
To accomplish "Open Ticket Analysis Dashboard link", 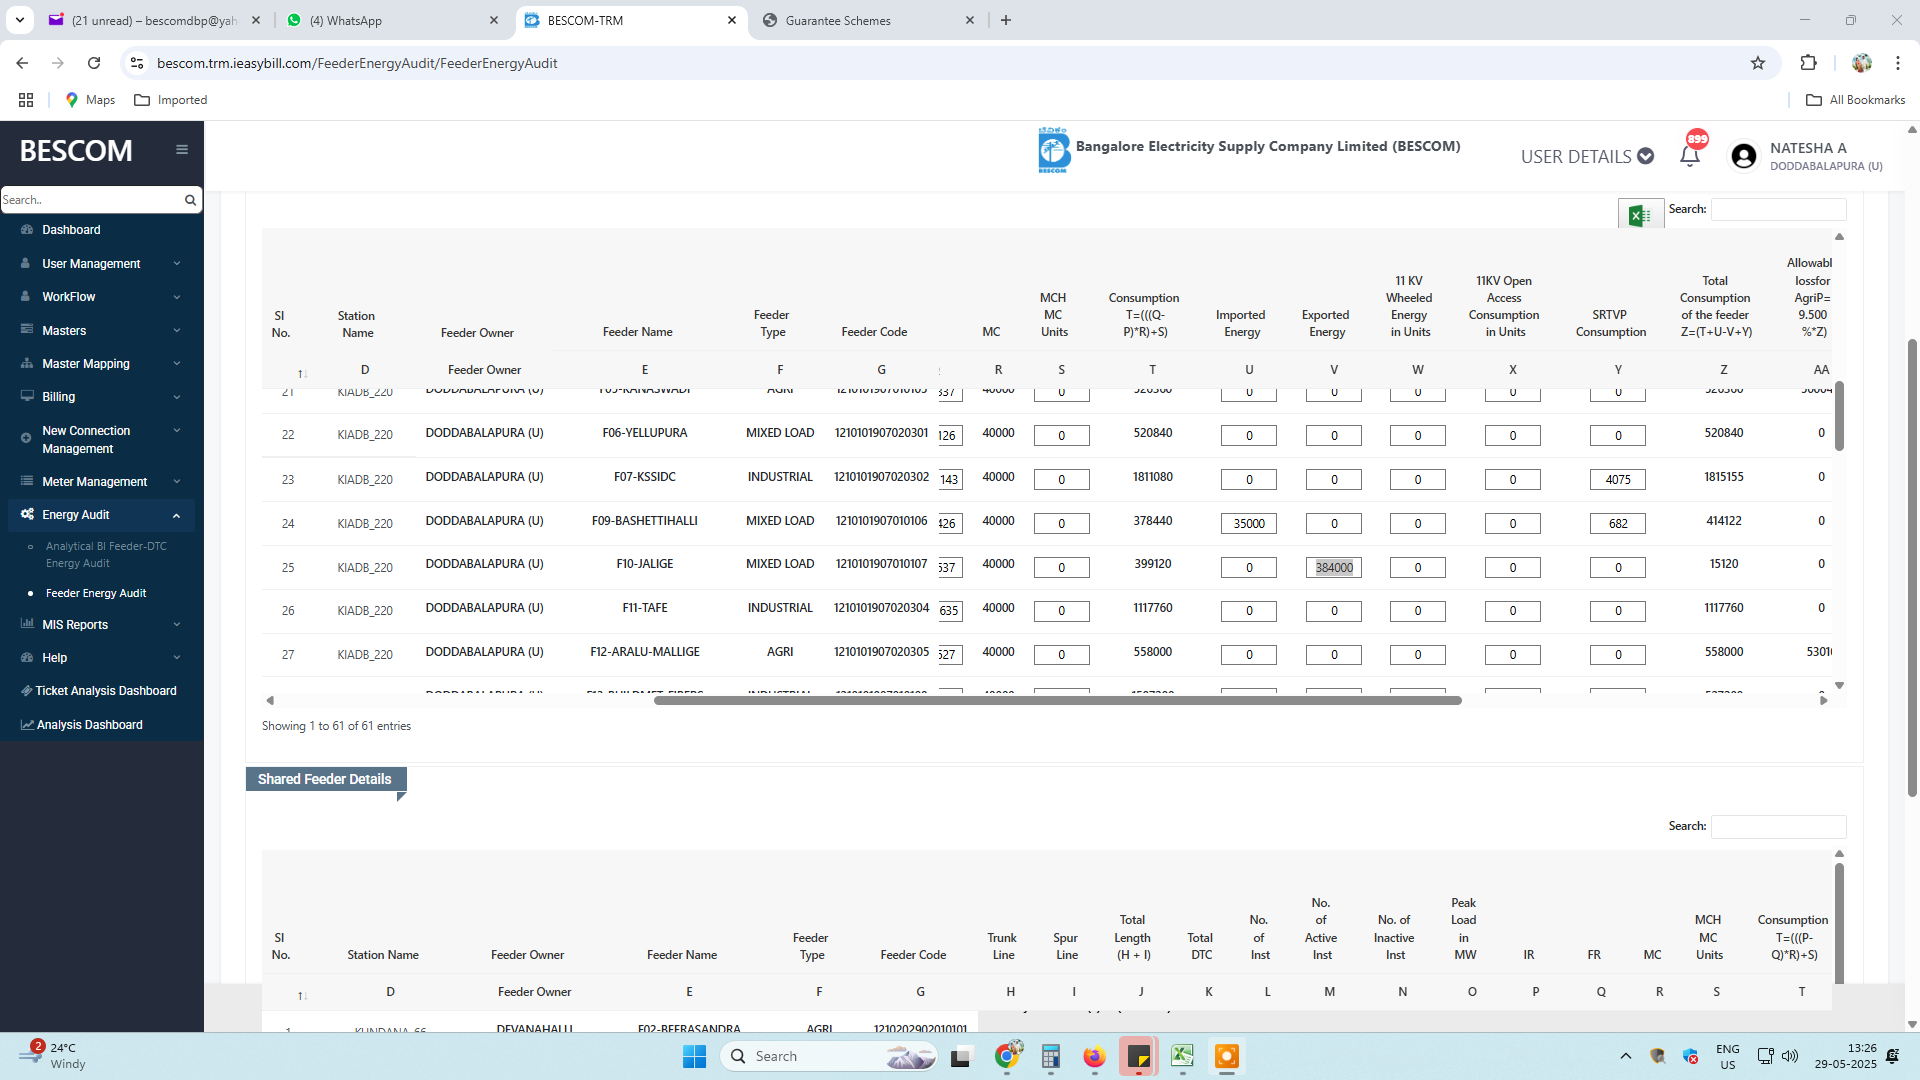I will (x=106, y=691).
